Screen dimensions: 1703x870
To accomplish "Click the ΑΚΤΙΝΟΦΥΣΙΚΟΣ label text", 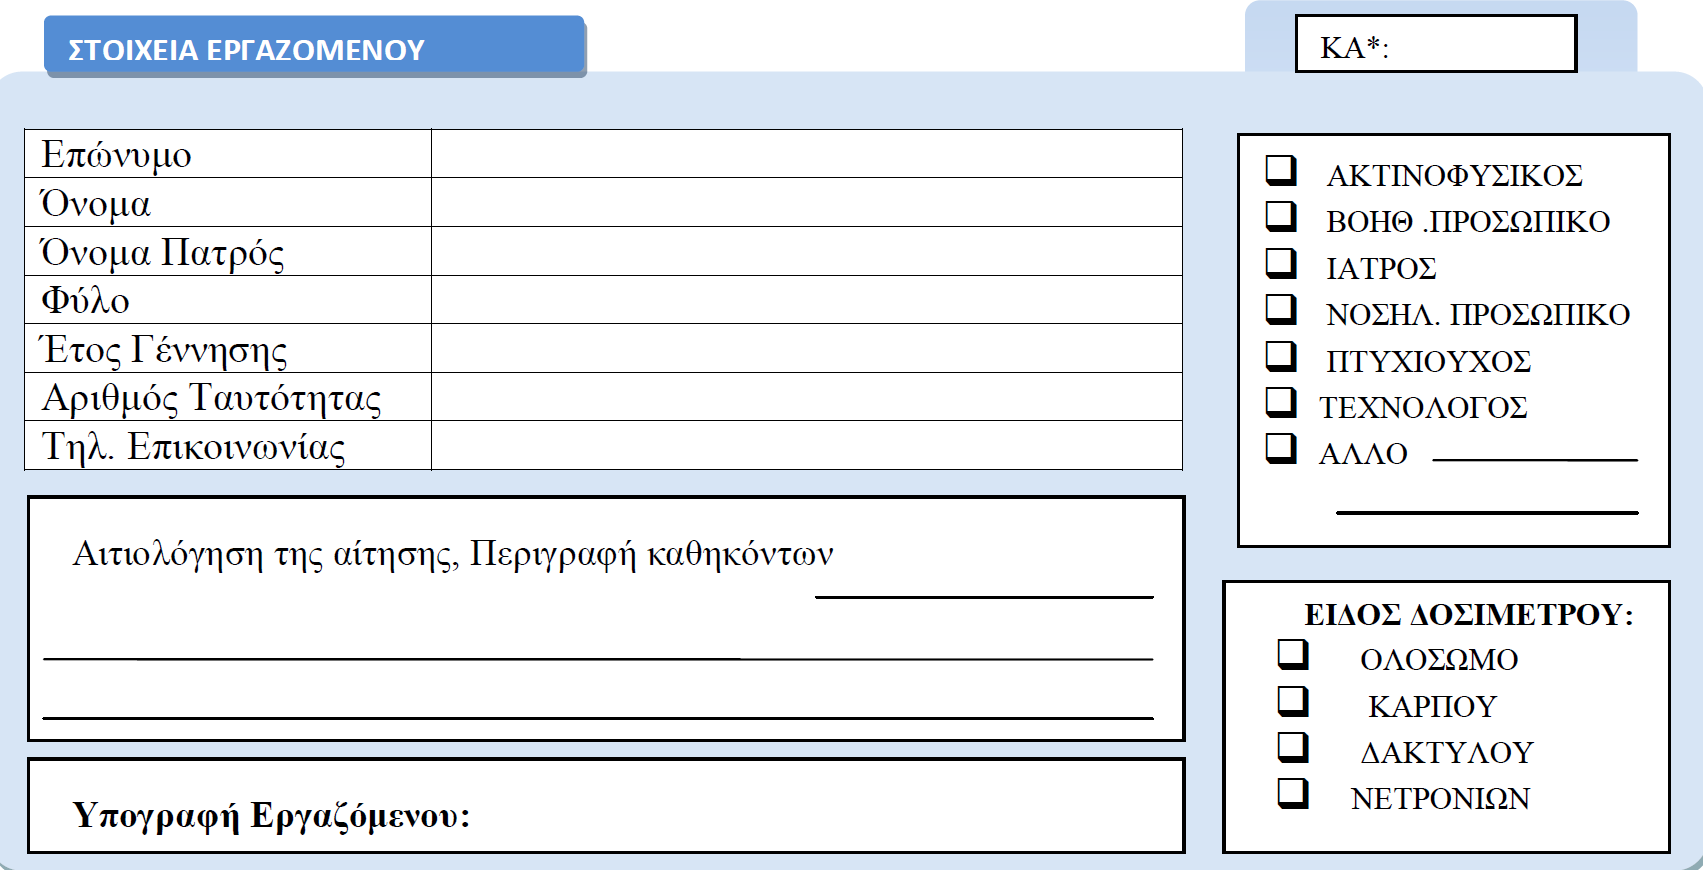I will point(1454,176).
